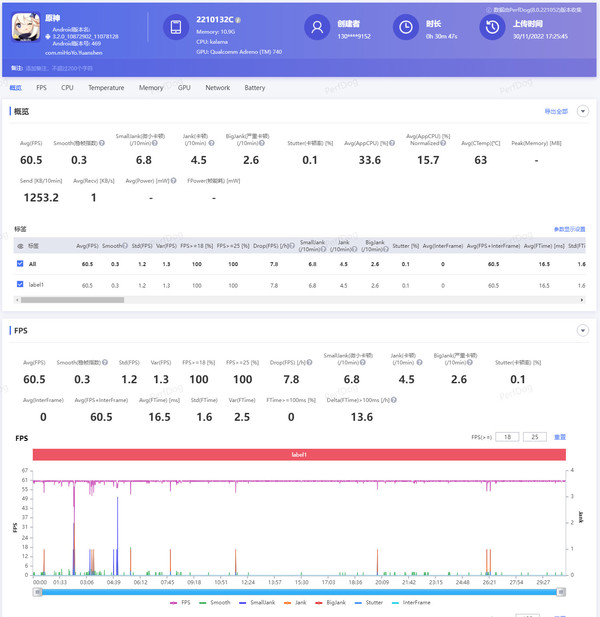Switch to the Battery tab

pyautogui.click(x=255, y=88)
